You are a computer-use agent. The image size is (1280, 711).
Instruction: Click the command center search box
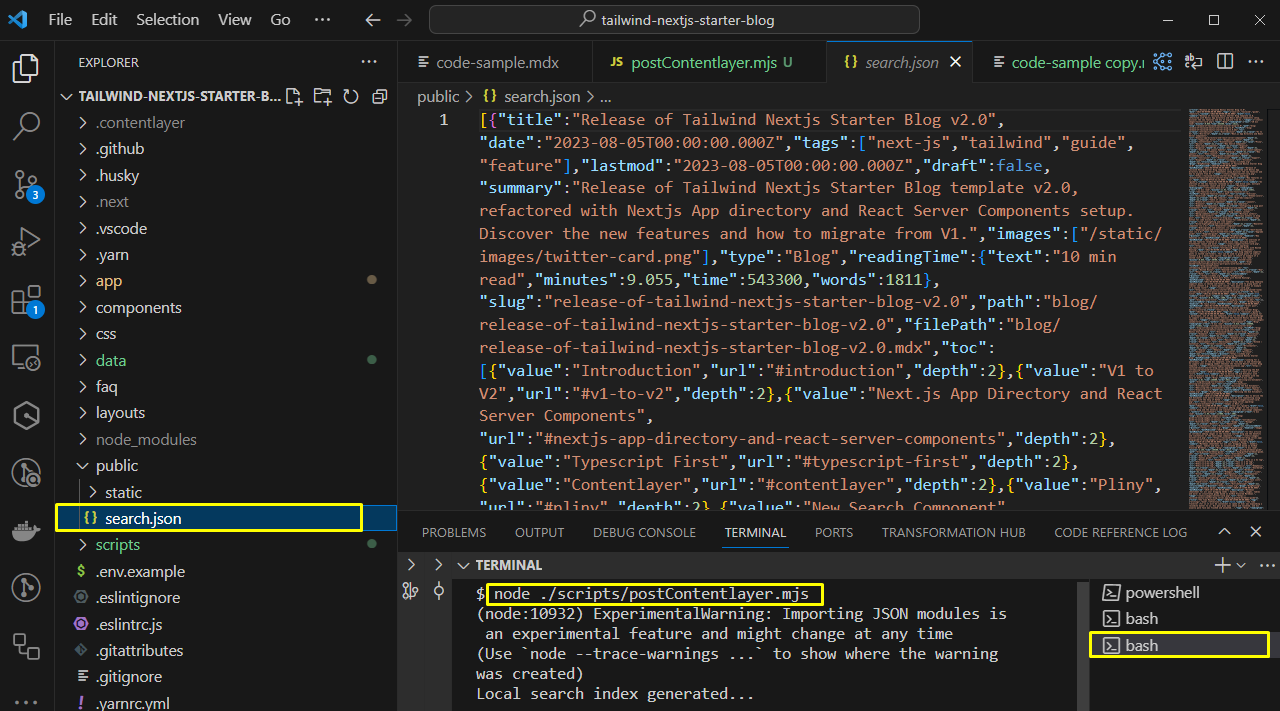pyautogui.click(x=674, y=20)
